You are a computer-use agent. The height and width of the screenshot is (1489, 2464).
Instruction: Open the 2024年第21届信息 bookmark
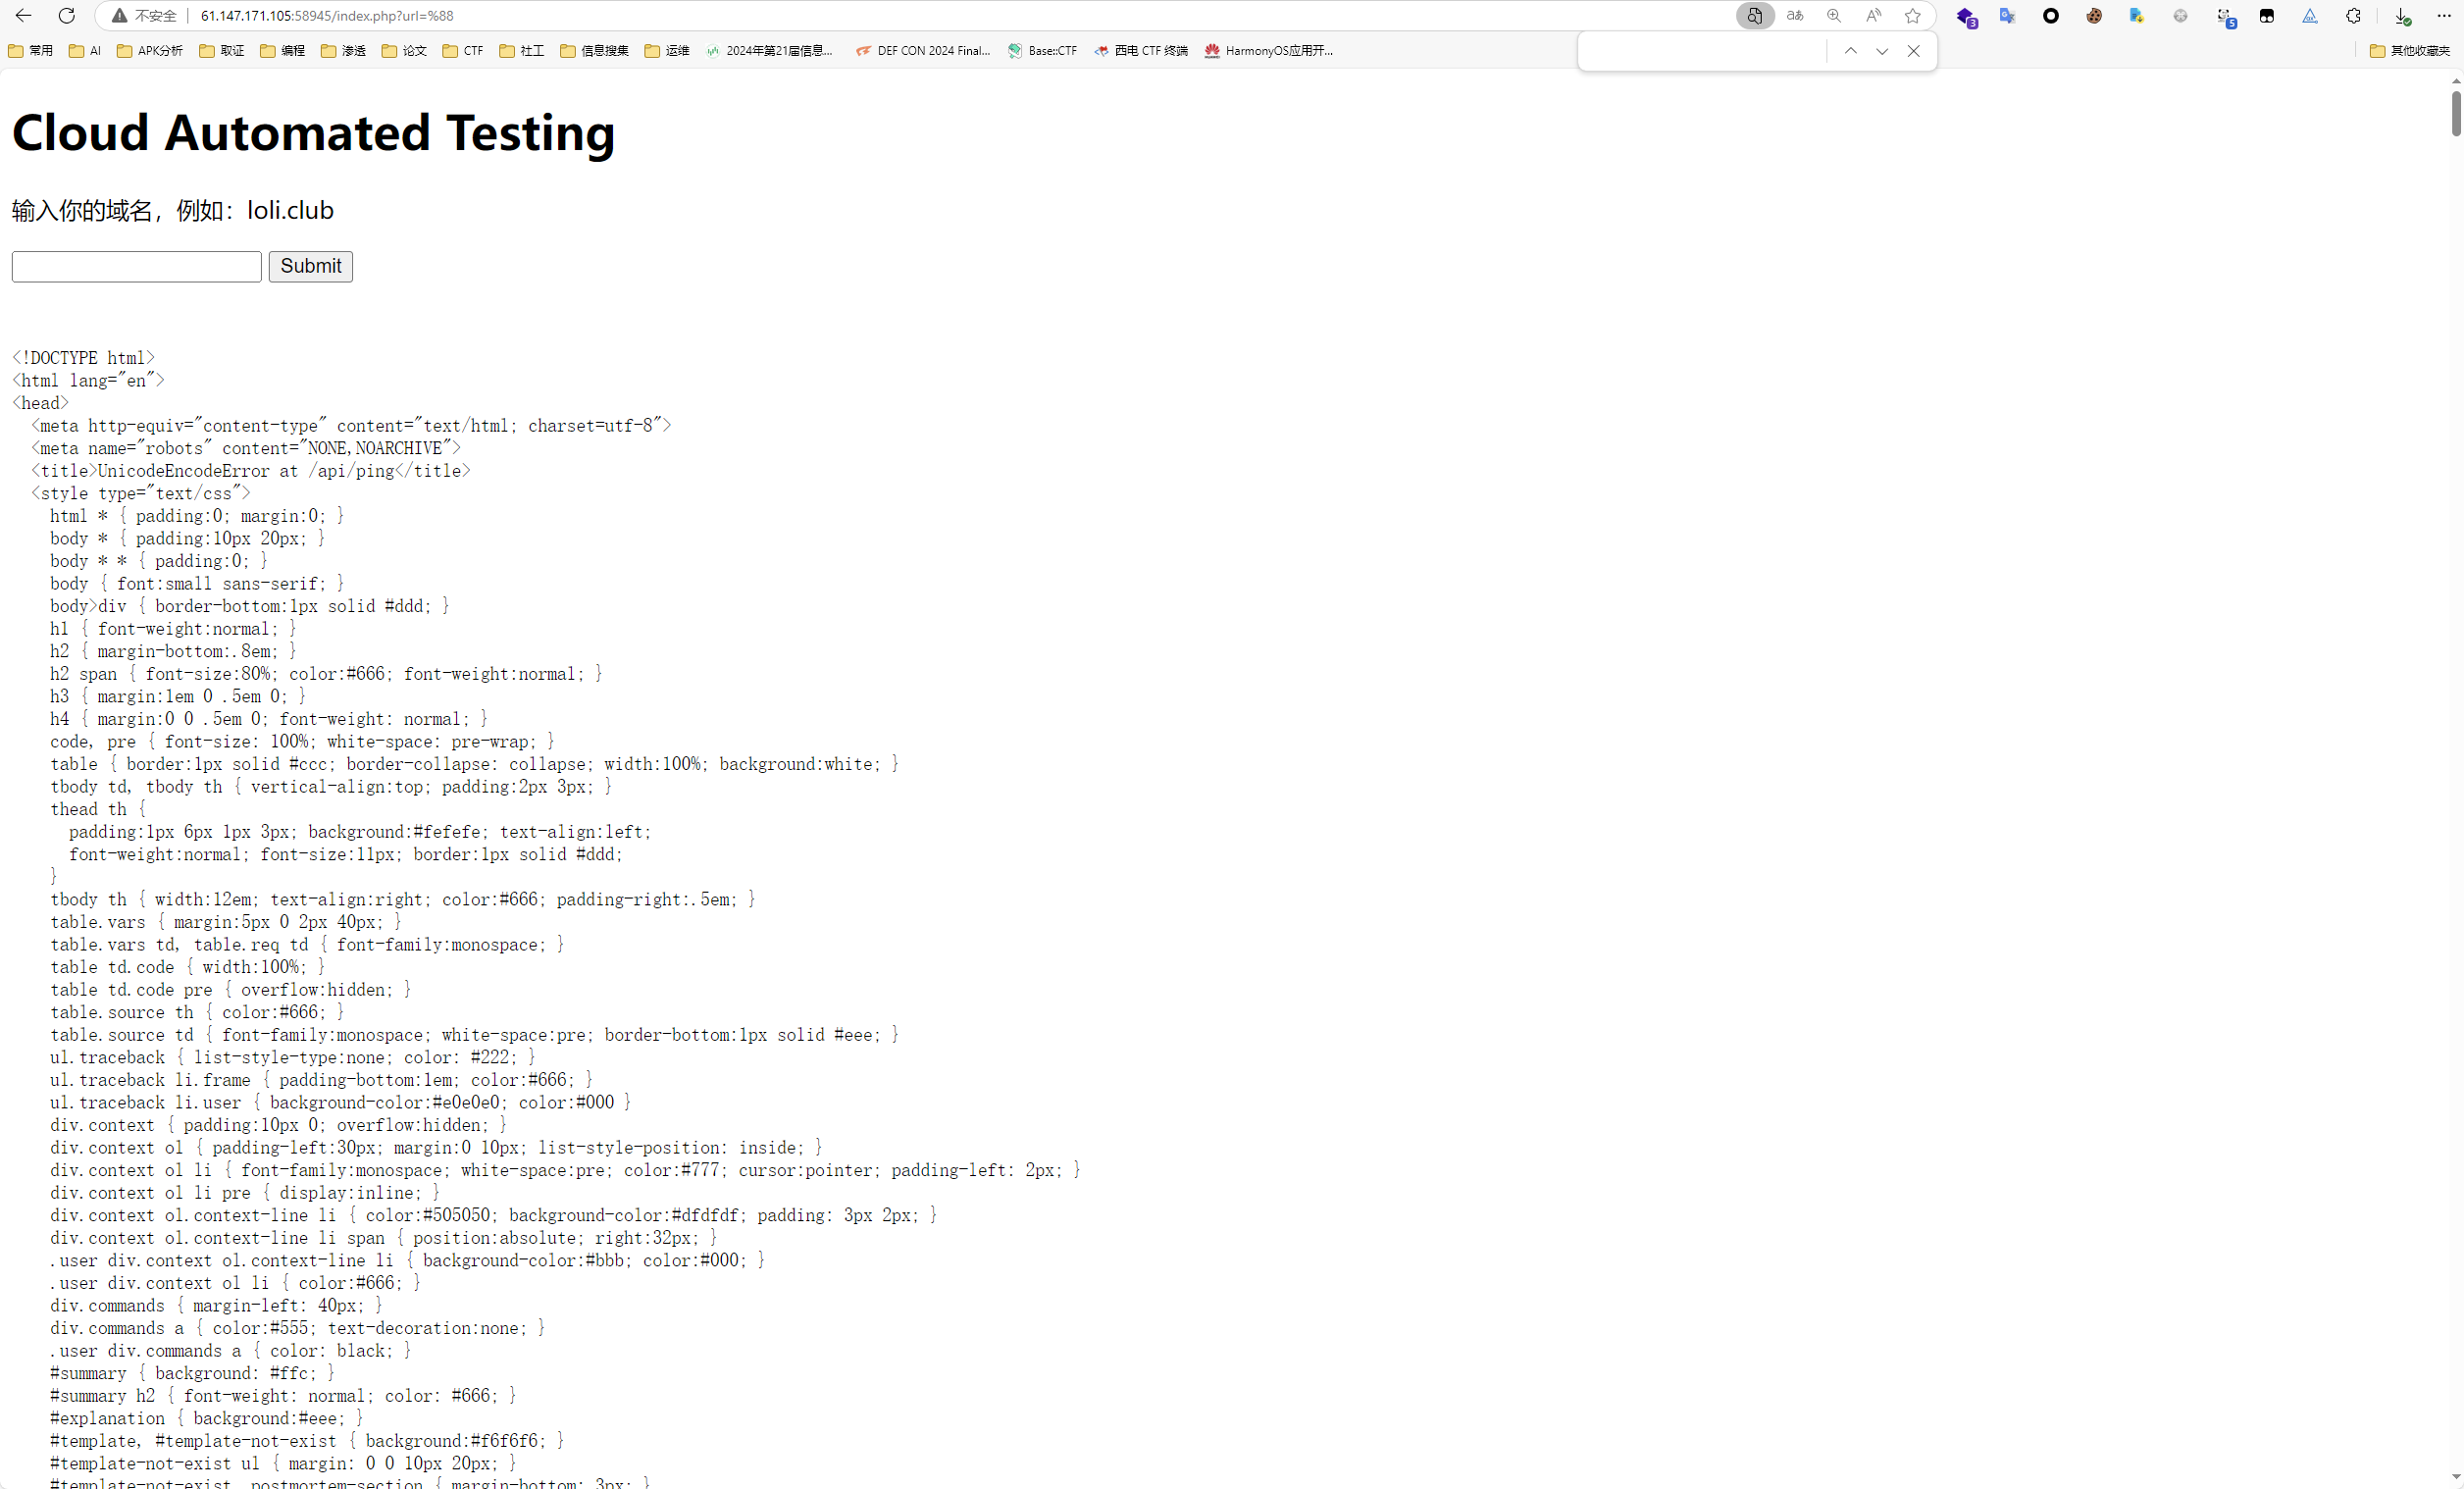[770, 51]
